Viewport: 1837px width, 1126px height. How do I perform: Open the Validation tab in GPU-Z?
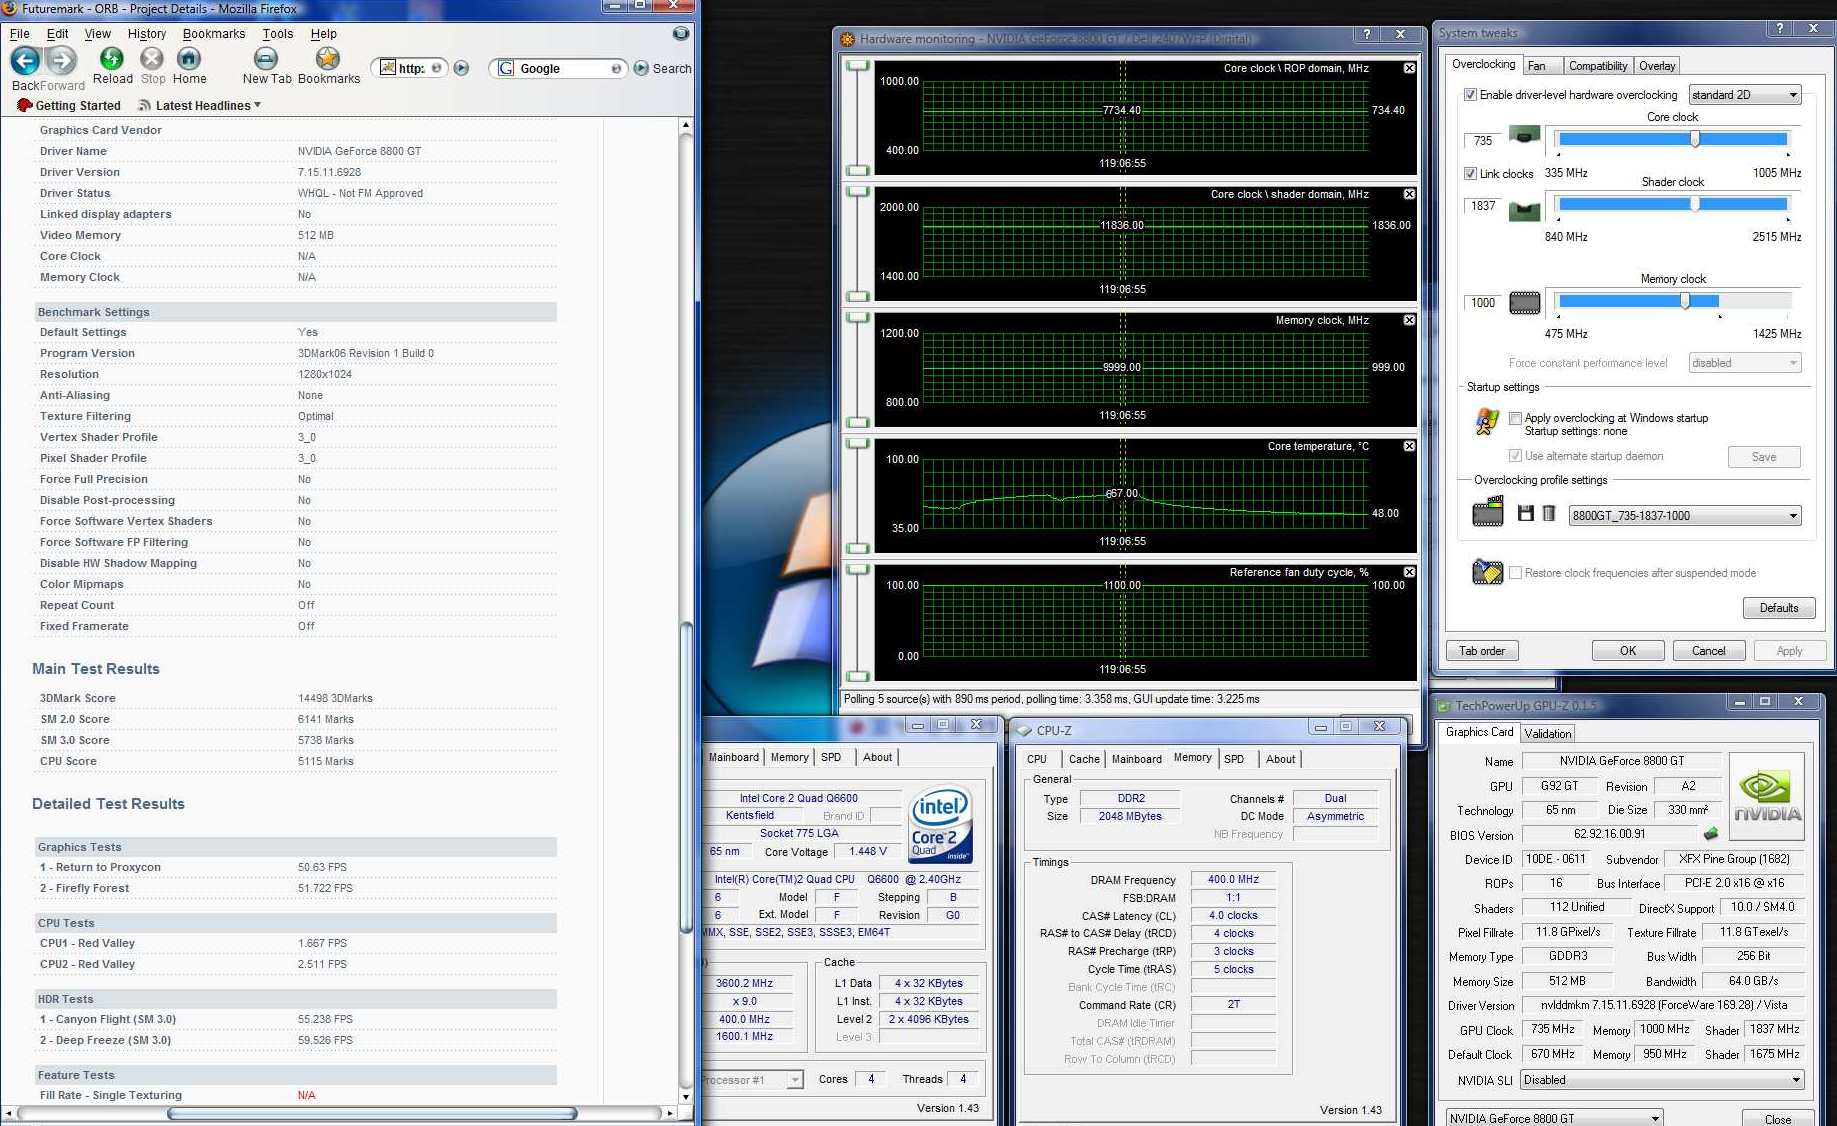pos(1547,733)
